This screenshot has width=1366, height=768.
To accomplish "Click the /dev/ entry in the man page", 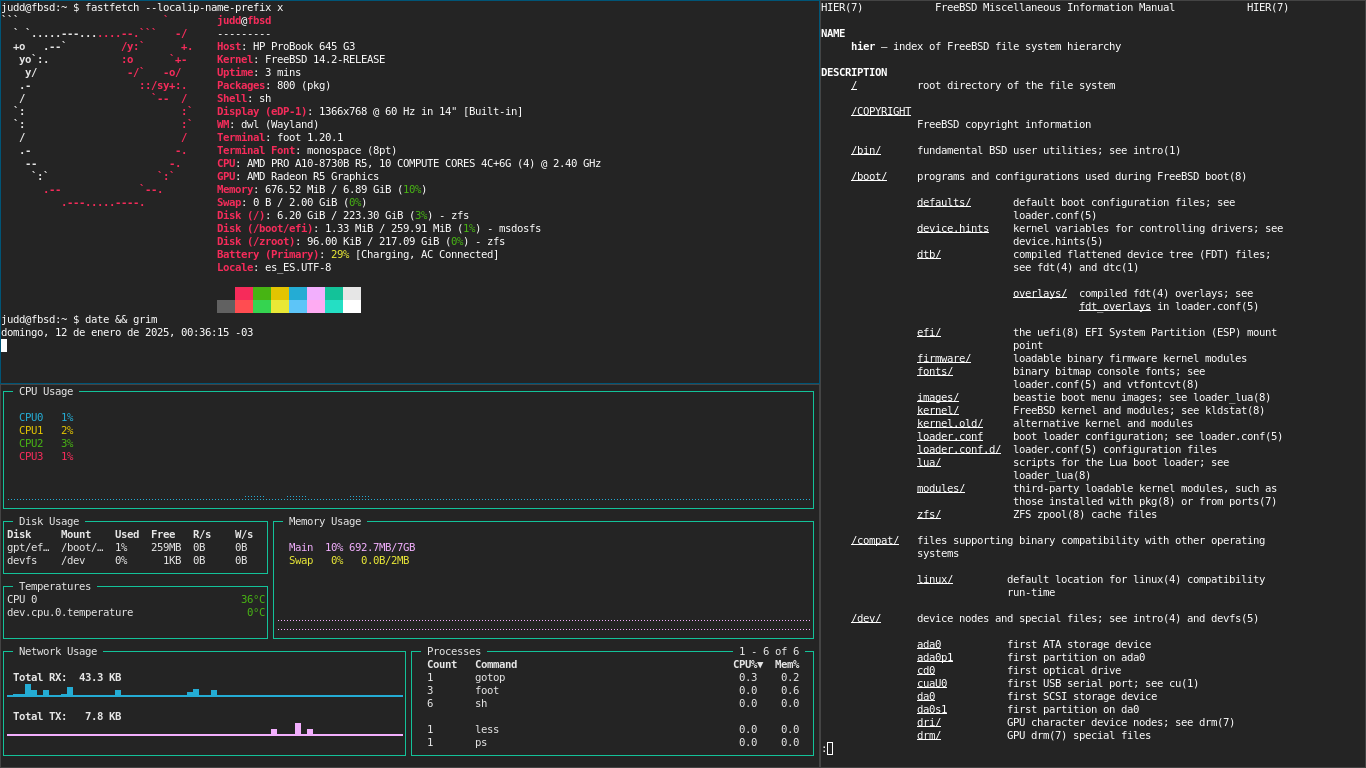I will pos(866,618).
